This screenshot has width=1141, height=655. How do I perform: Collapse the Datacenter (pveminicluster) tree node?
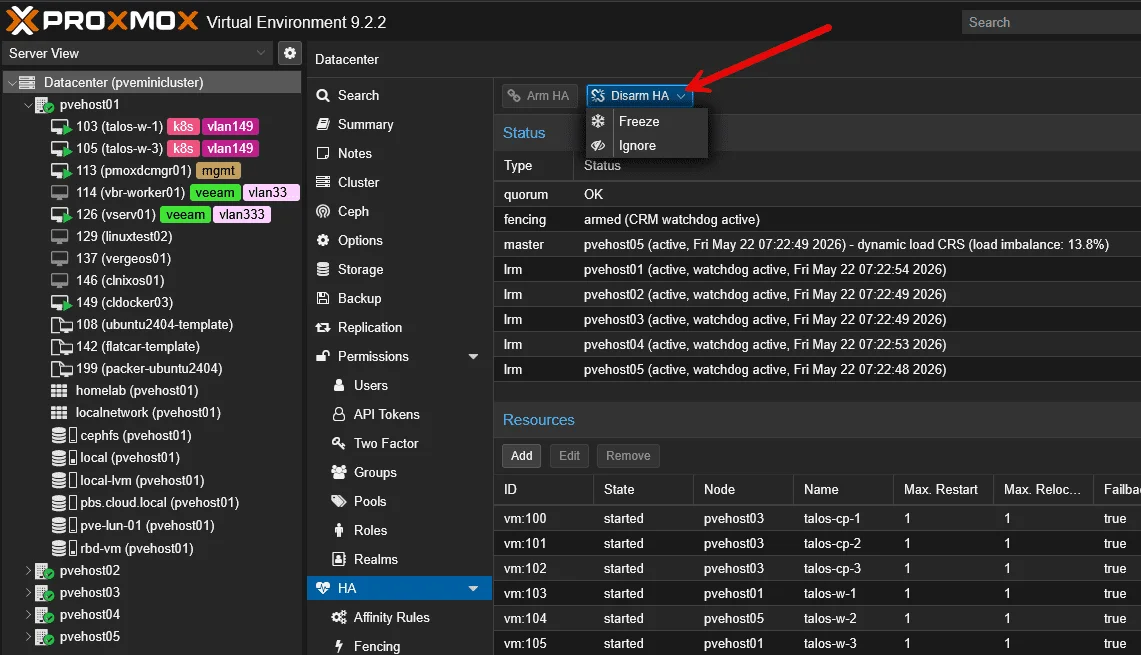[x=12, y=83]
